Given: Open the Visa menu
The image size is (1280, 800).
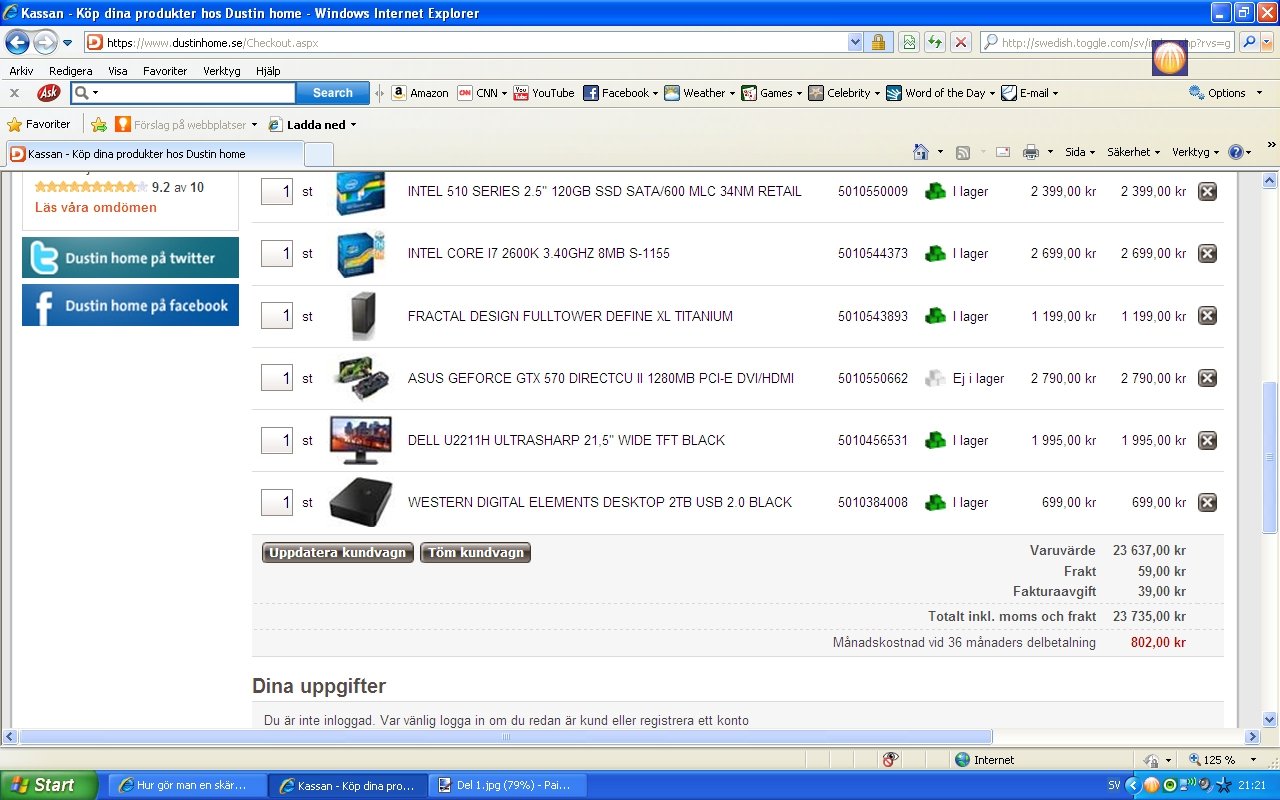Looking at the screenshot, I should click(118, 71).
